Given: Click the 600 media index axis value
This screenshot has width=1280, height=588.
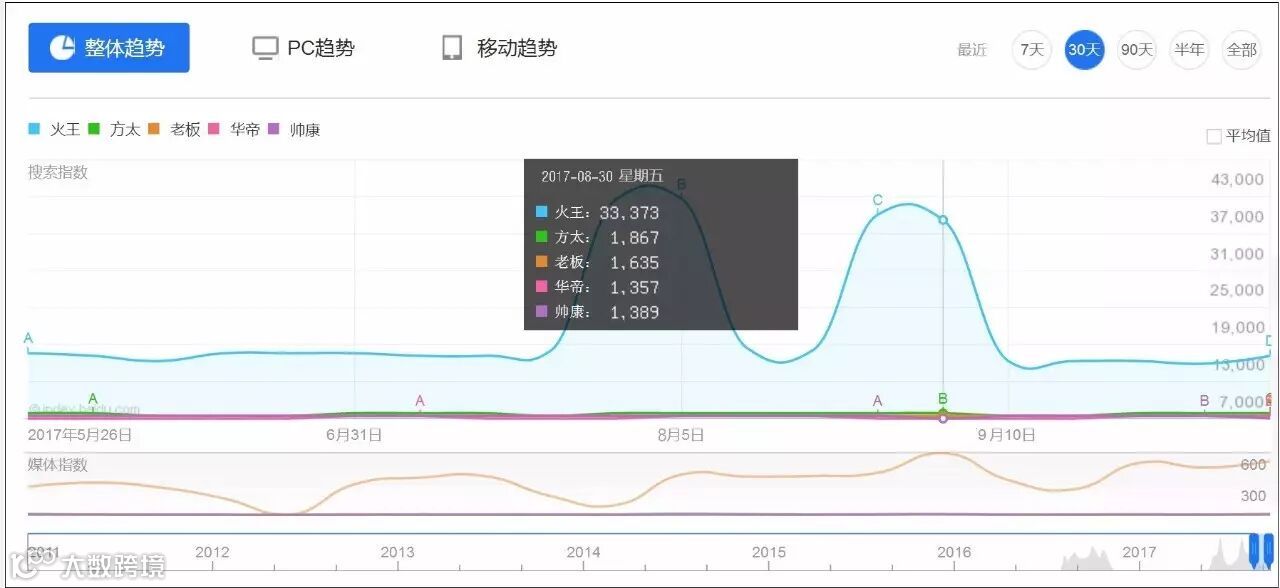Looking at the screenshot, I should pyautogui.click(x=1253, y=465).
